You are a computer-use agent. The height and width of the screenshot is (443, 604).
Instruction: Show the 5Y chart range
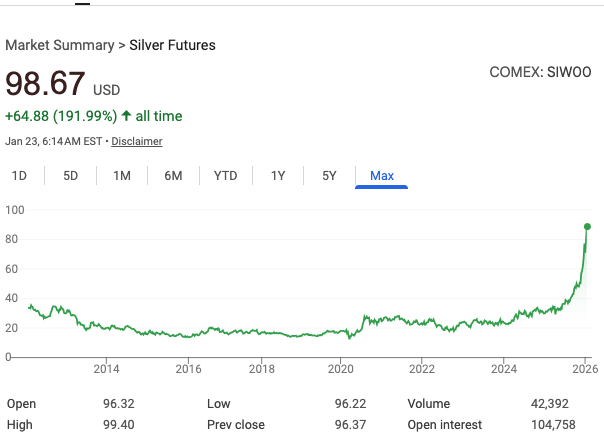pyautogui.click(x=329, y=176)
